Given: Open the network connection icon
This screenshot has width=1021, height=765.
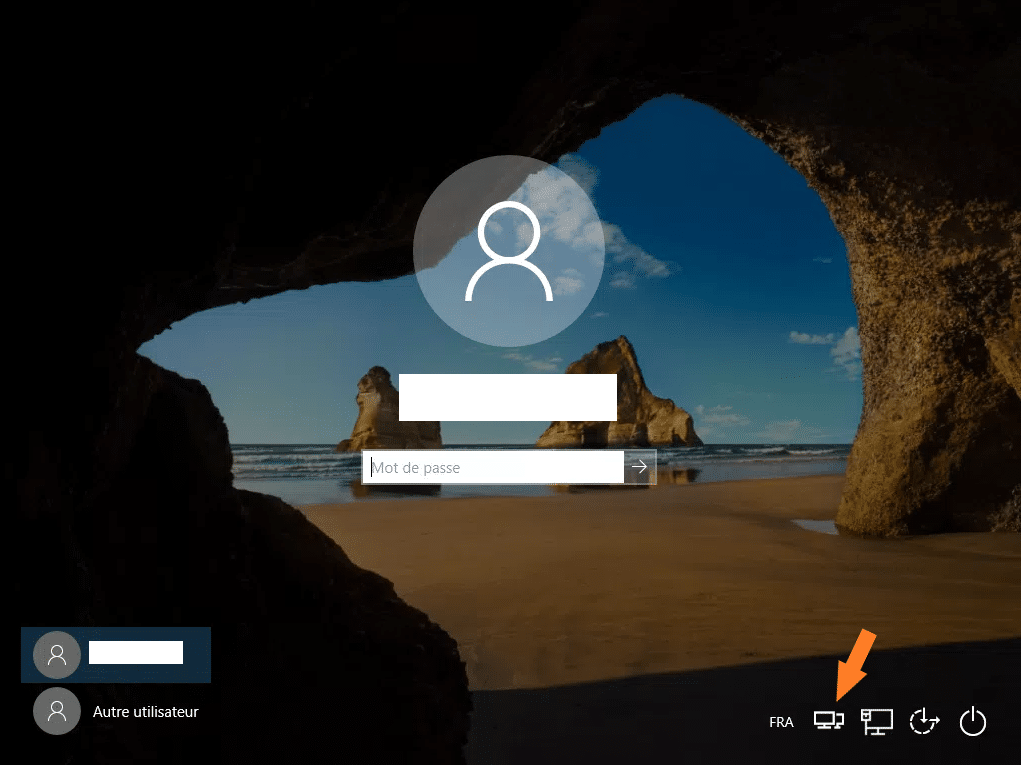Looking at the screenshot, I should (x=876, y=721).
